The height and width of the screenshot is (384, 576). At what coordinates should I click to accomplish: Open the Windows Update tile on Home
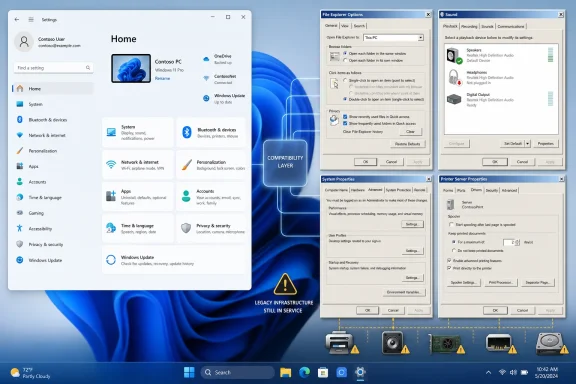[174, 260]
